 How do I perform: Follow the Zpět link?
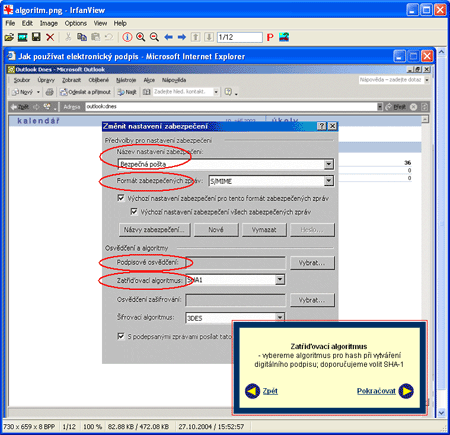click(270, 391)
